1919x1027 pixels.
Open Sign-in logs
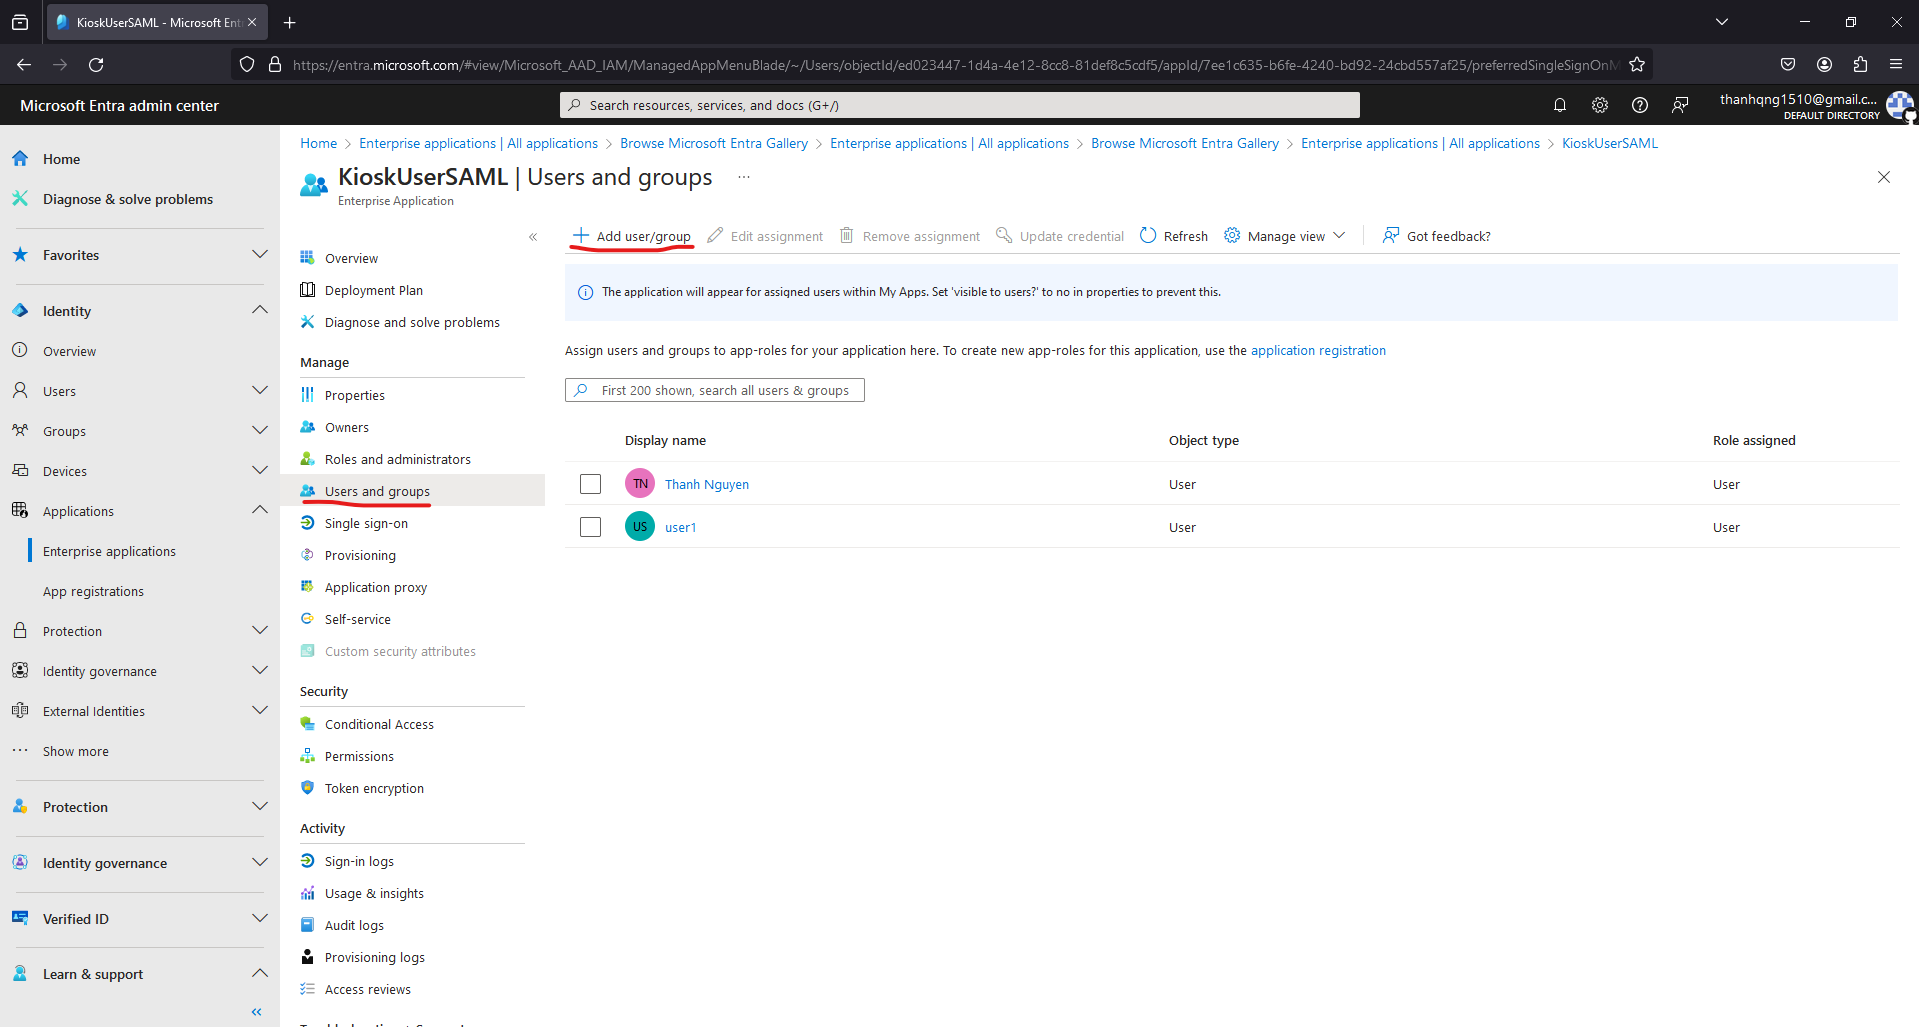pyautogui.click(x=359, y=861)
